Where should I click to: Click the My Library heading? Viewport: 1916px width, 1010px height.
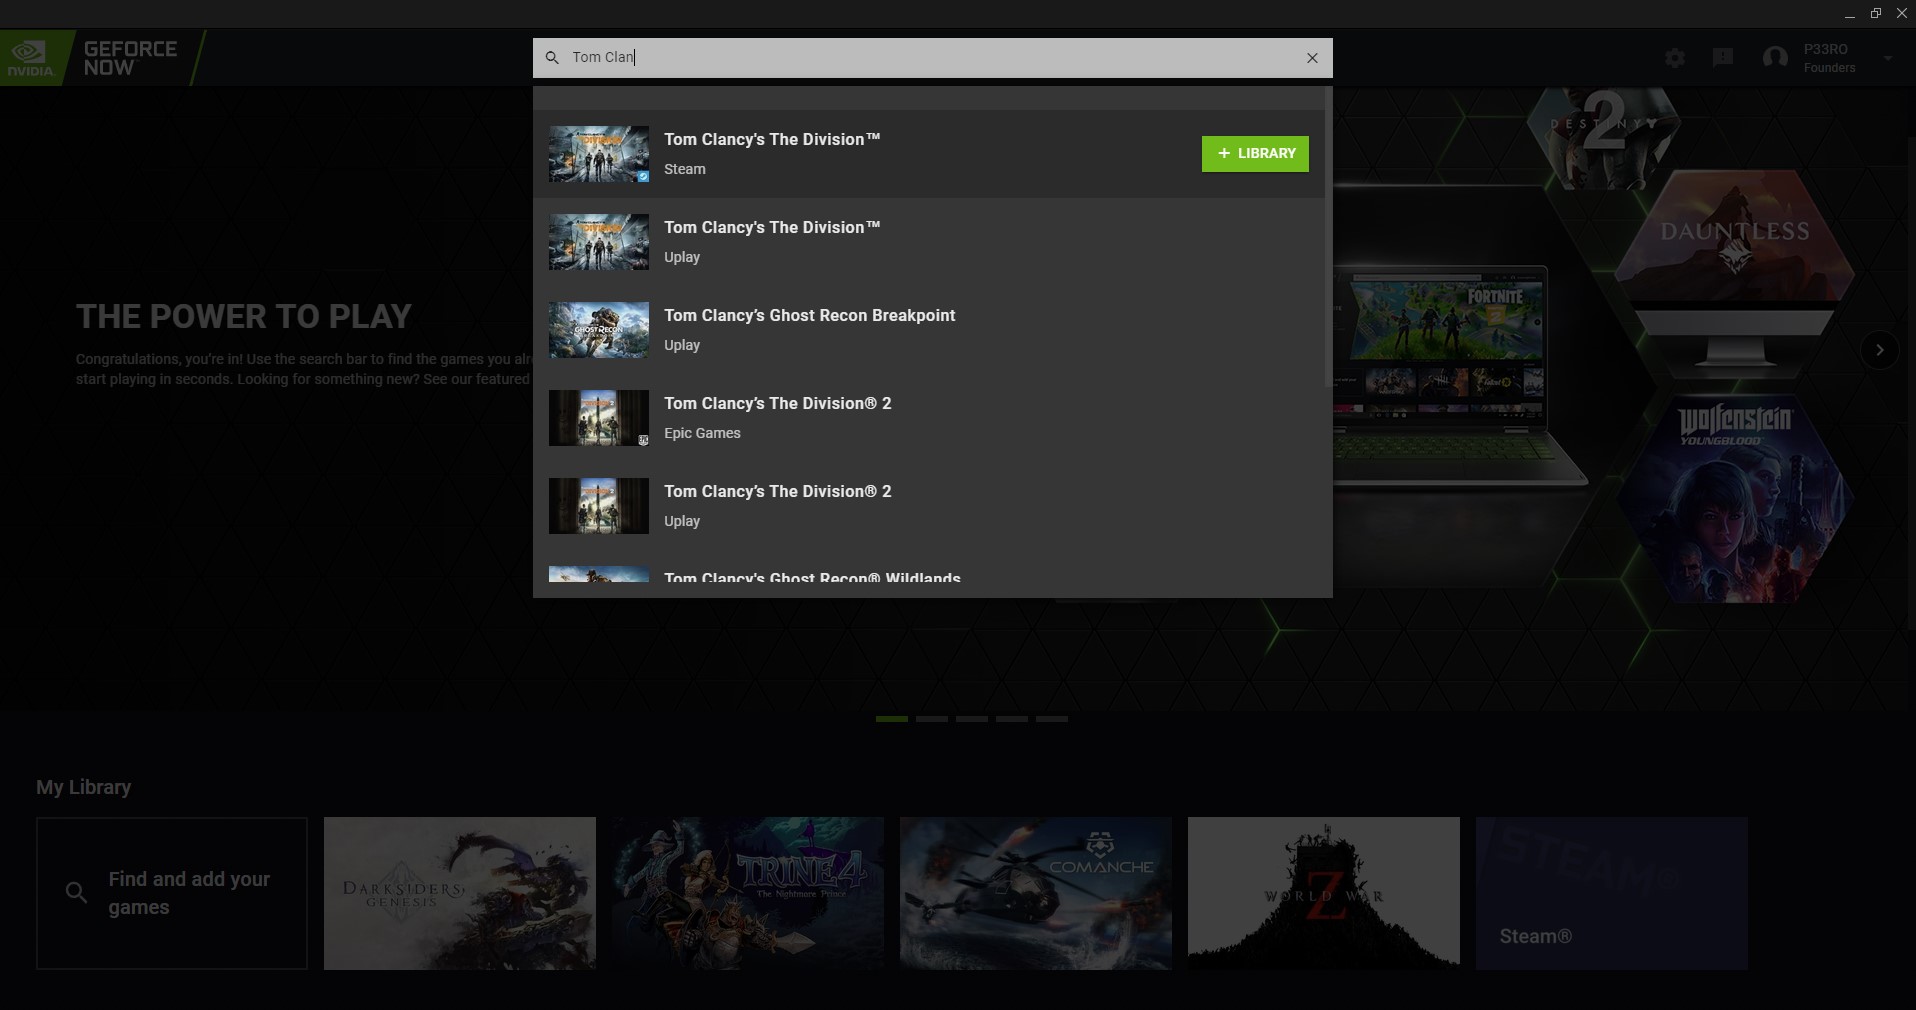pos(84,787)
